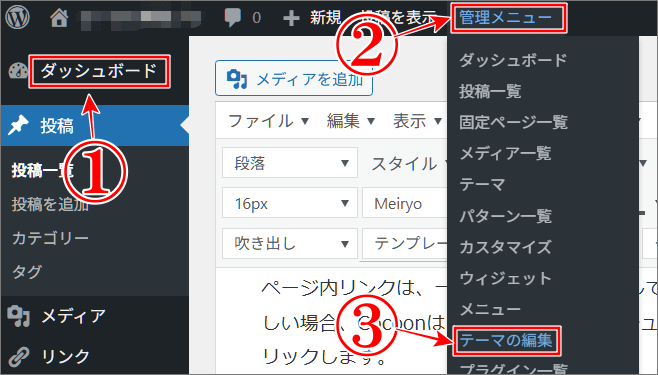
Task: Open ダッシュボード in the sidebar
Action: coord(99,71)
